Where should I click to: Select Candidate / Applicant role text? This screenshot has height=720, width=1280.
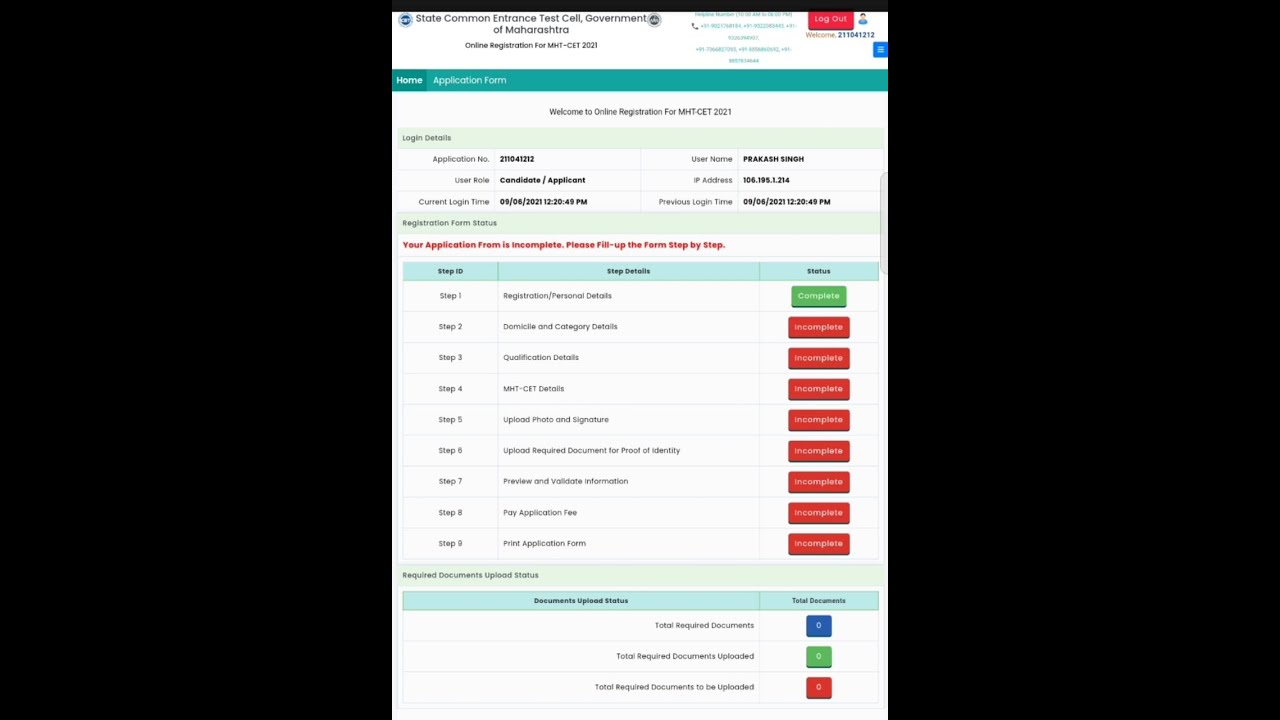pos(542,180)
